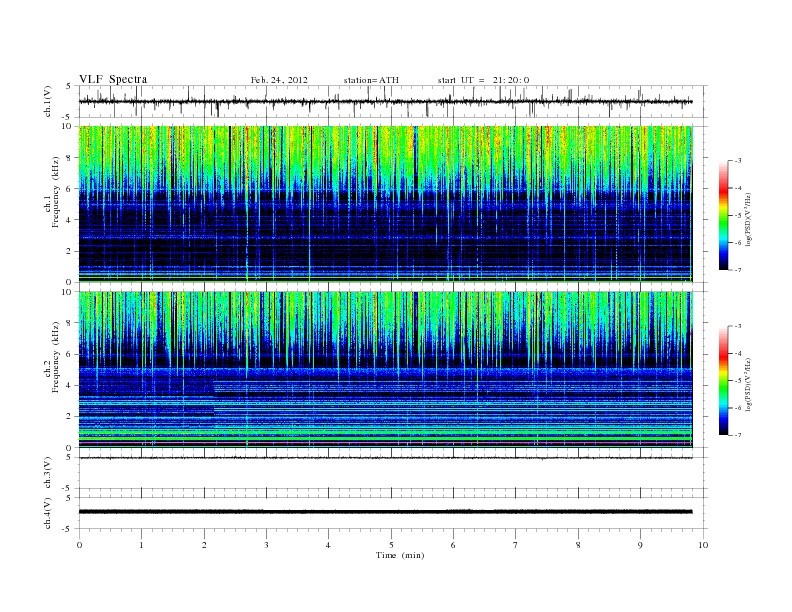Click the "-3" tick on ch.1 color bar
Image resolution: width=792 pixels, height=612 pixels.
pyautogui.click(x=738, y=161)
